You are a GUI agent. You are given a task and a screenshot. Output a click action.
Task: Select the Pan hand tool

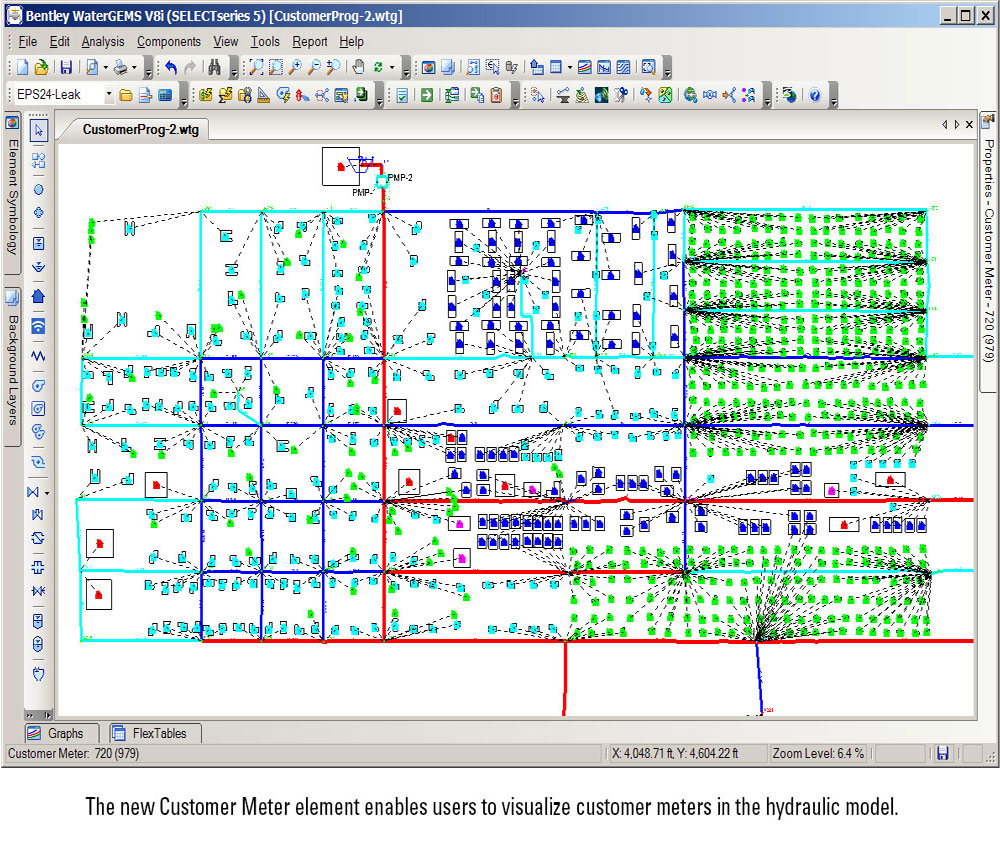pyautogui.click(x=358, y=67)
